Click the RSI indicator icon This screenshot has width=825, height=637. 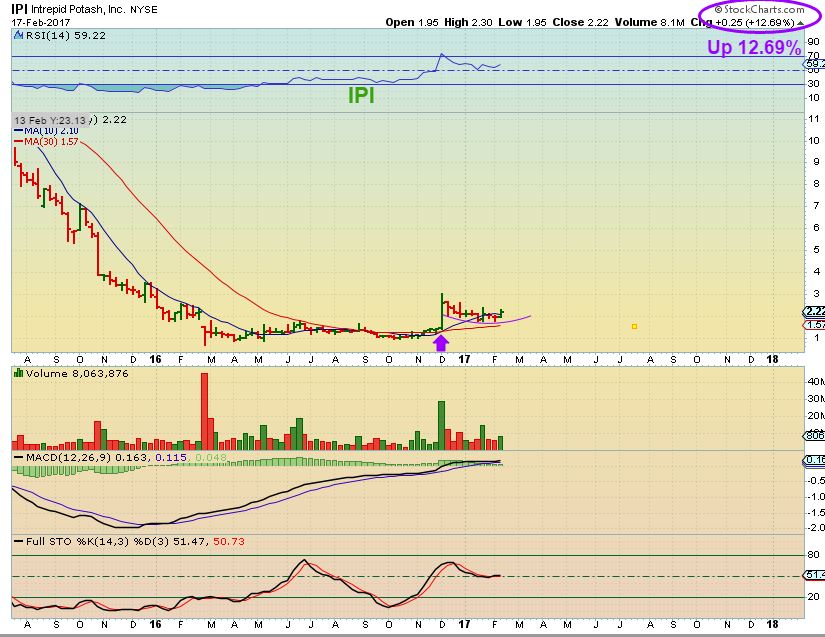tap(18, 35)
